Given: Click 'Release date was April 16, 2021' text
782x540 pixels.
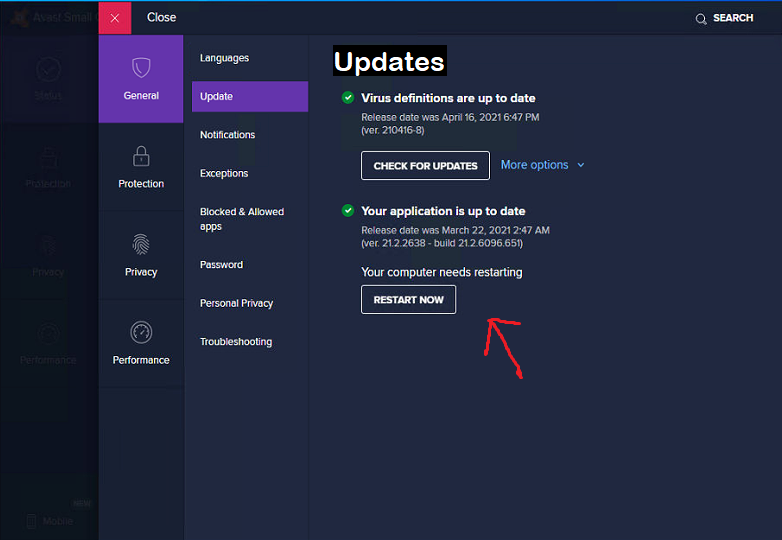Looking at the screenshot, I should [450, 117].
